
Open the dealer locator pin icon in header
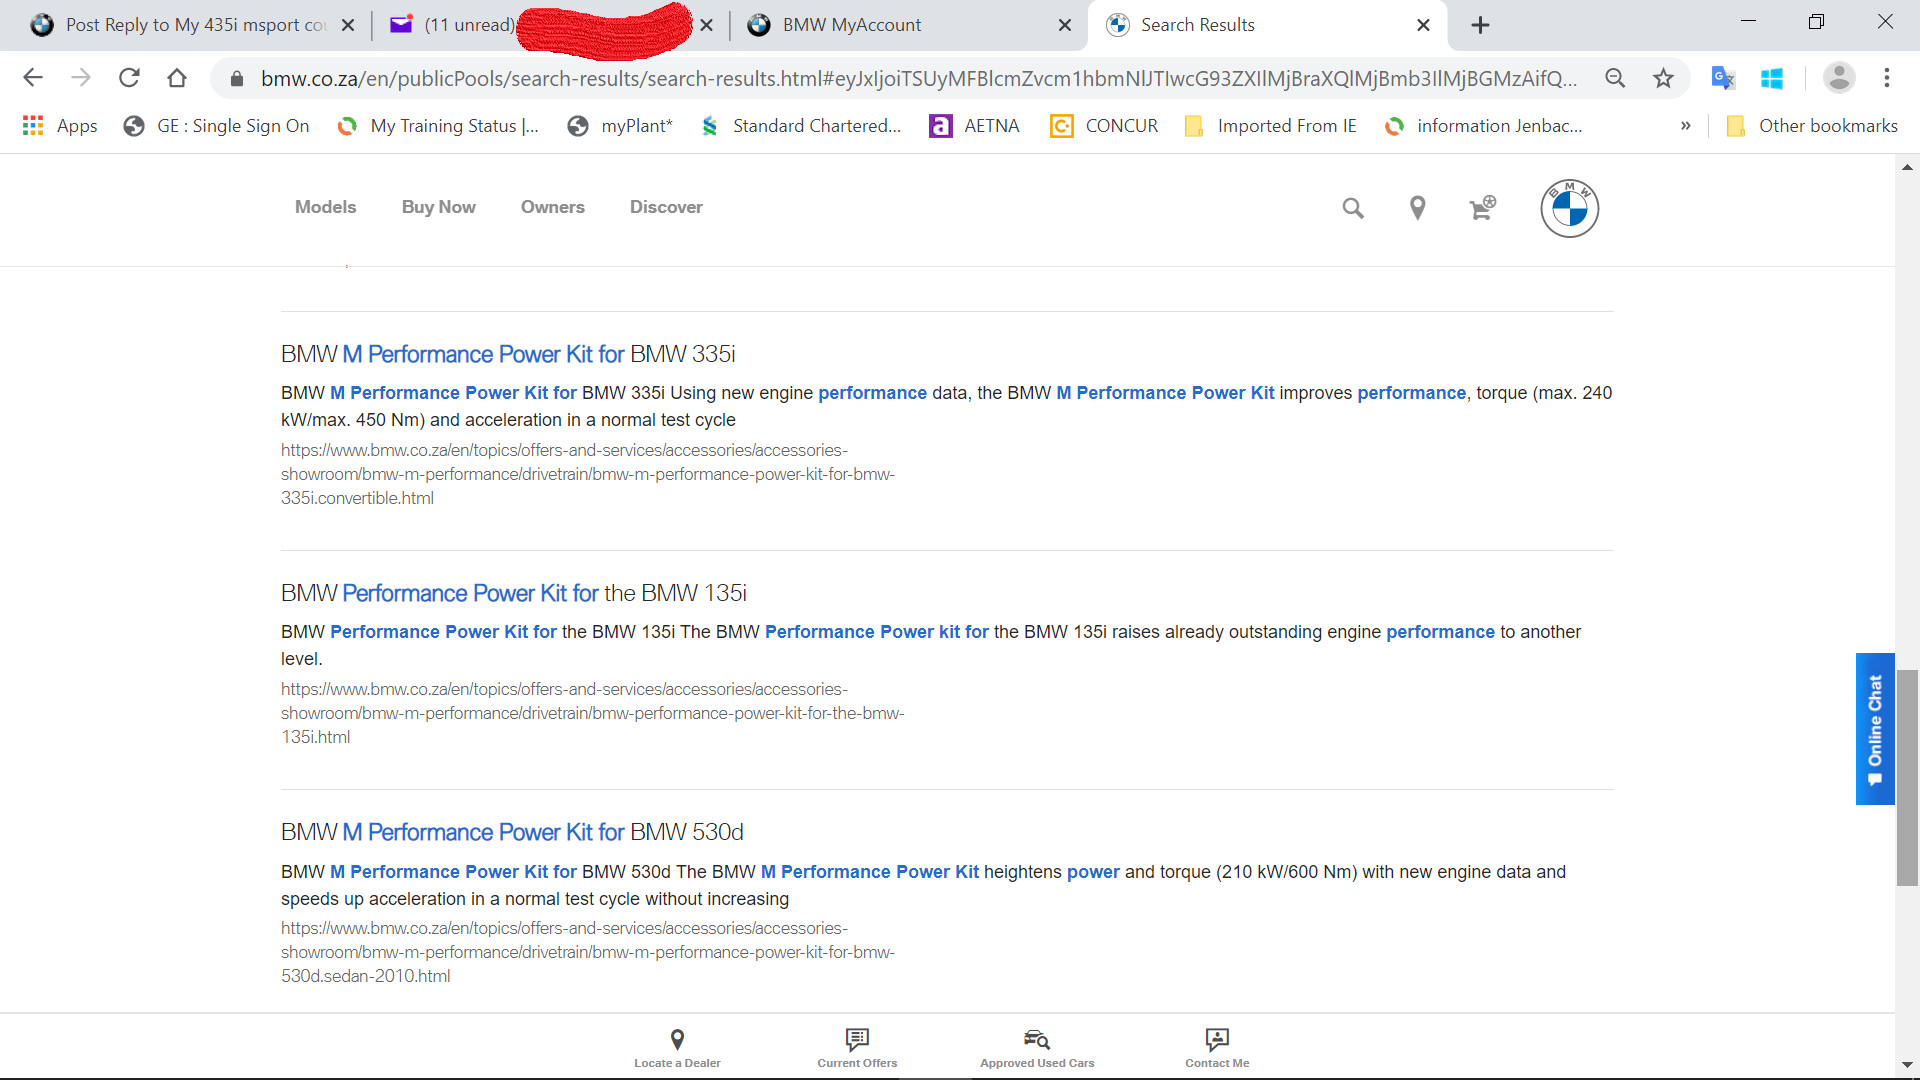(x=1417, y=208)
